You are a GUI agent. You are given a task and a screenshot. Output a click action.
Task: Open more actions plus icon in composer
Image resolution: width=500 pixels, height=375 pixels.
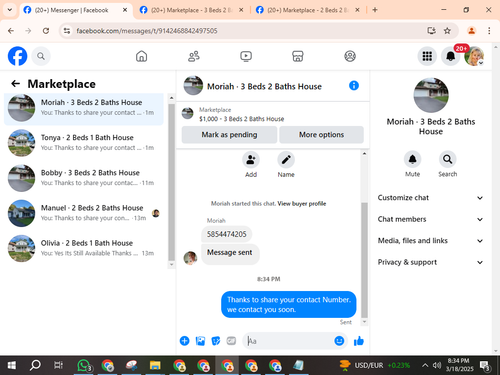click(184, 341)
